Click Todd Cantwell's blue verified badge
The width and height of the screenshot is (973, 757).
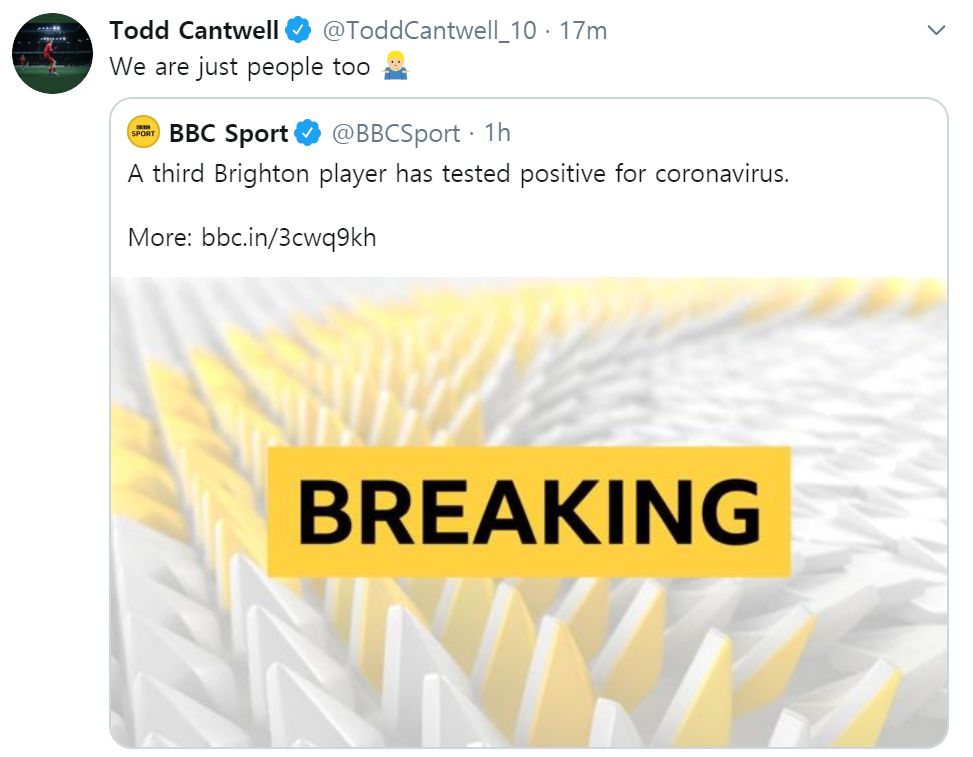tap(298, 31)
